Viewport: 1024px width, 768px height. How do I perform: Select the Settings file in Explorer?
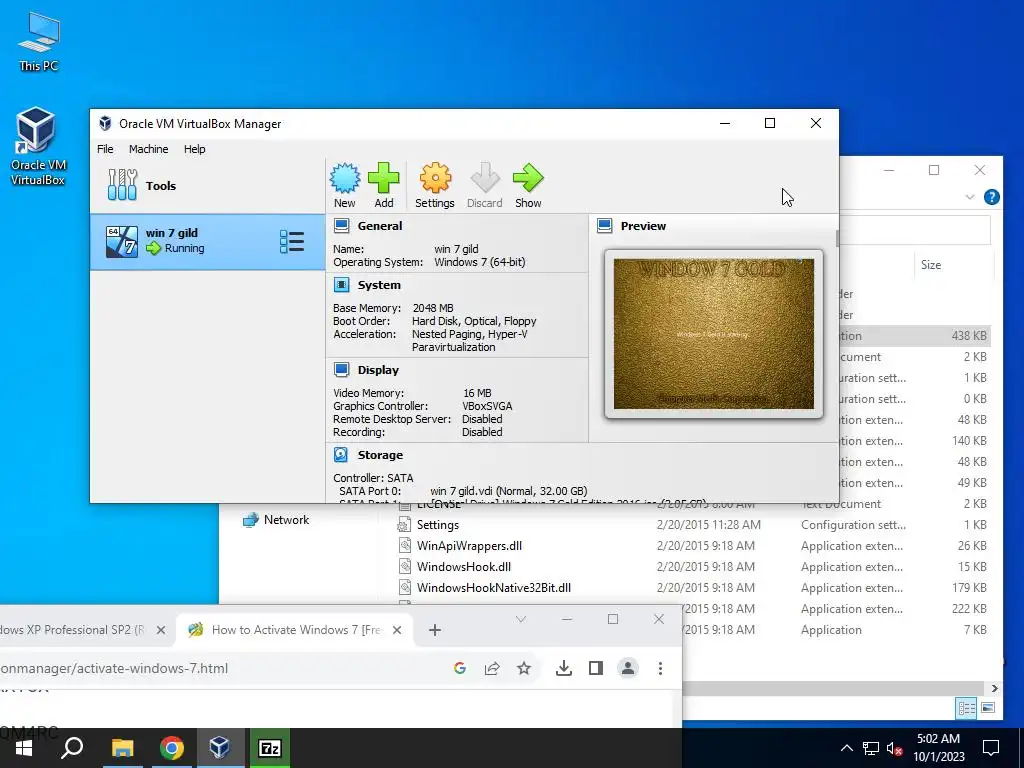pos(438,525)
